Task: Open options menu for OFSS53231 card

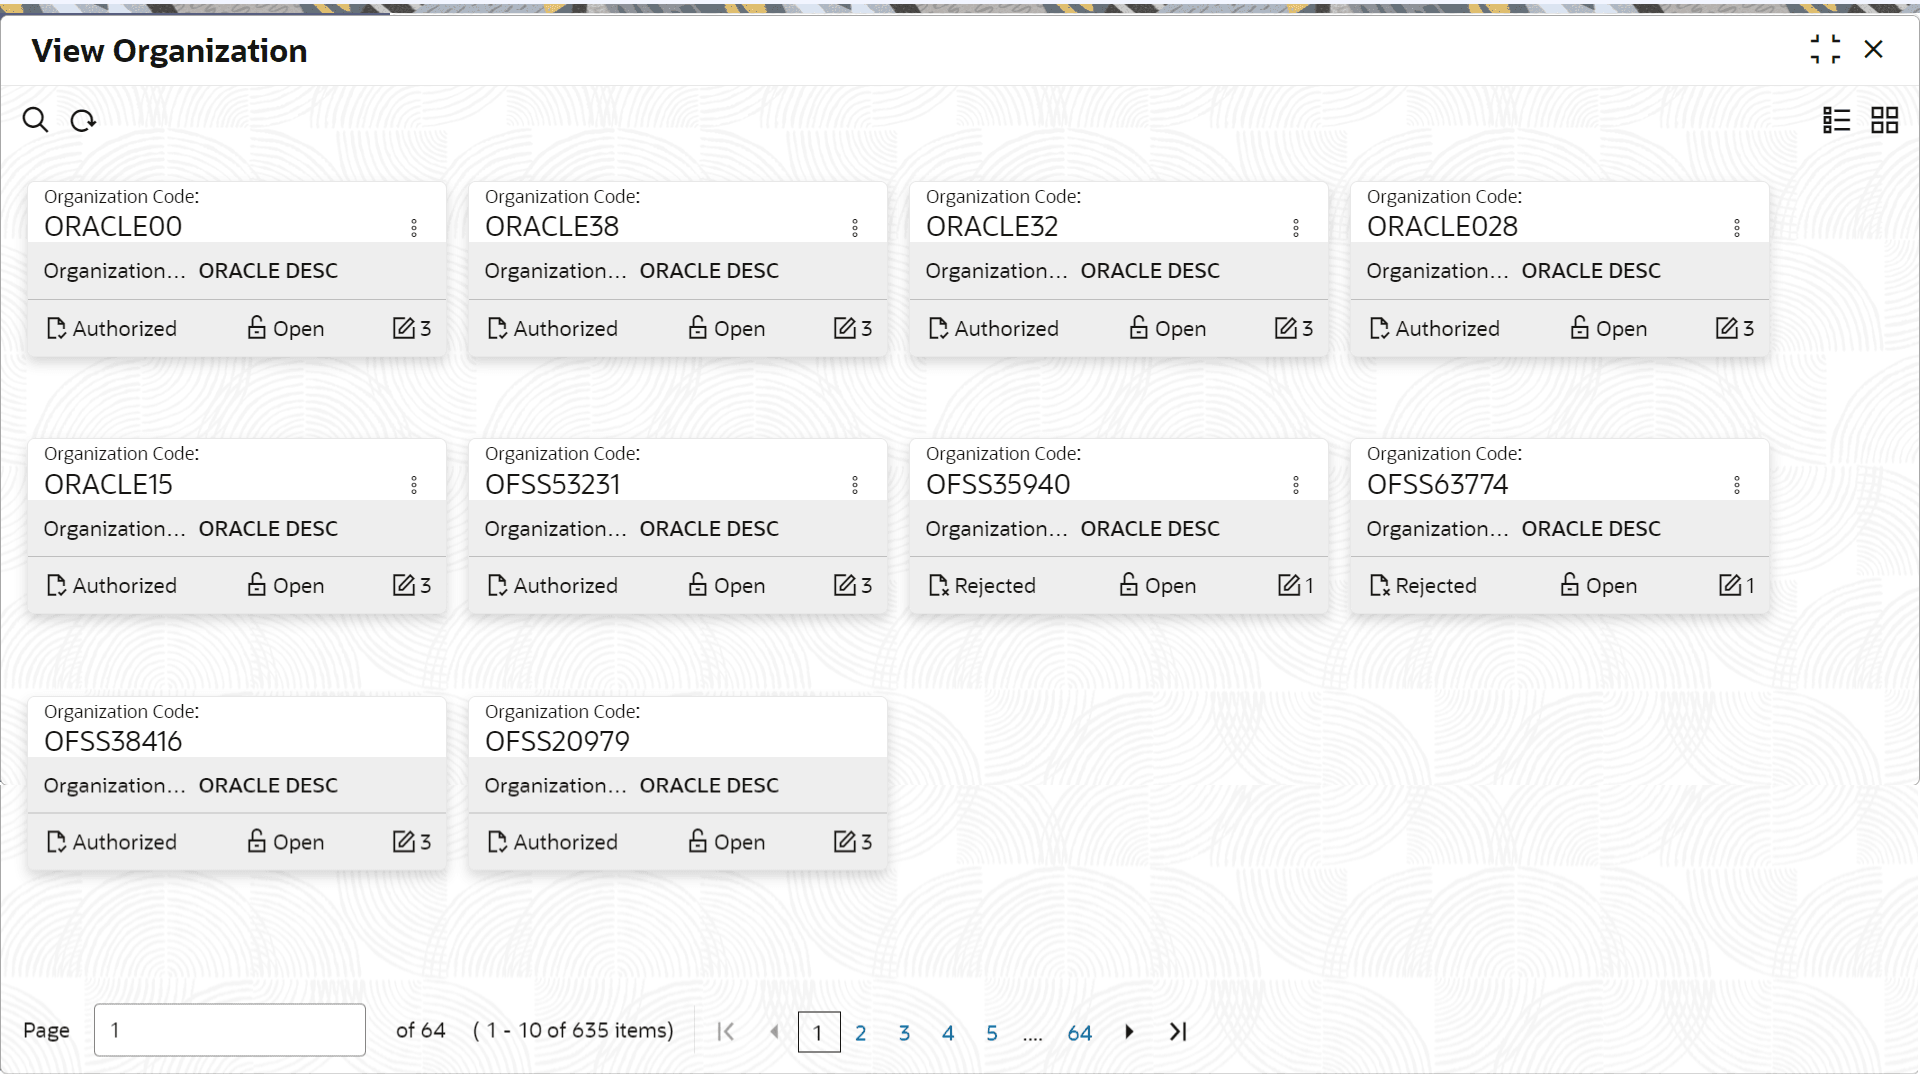Action: pos(855,485)
